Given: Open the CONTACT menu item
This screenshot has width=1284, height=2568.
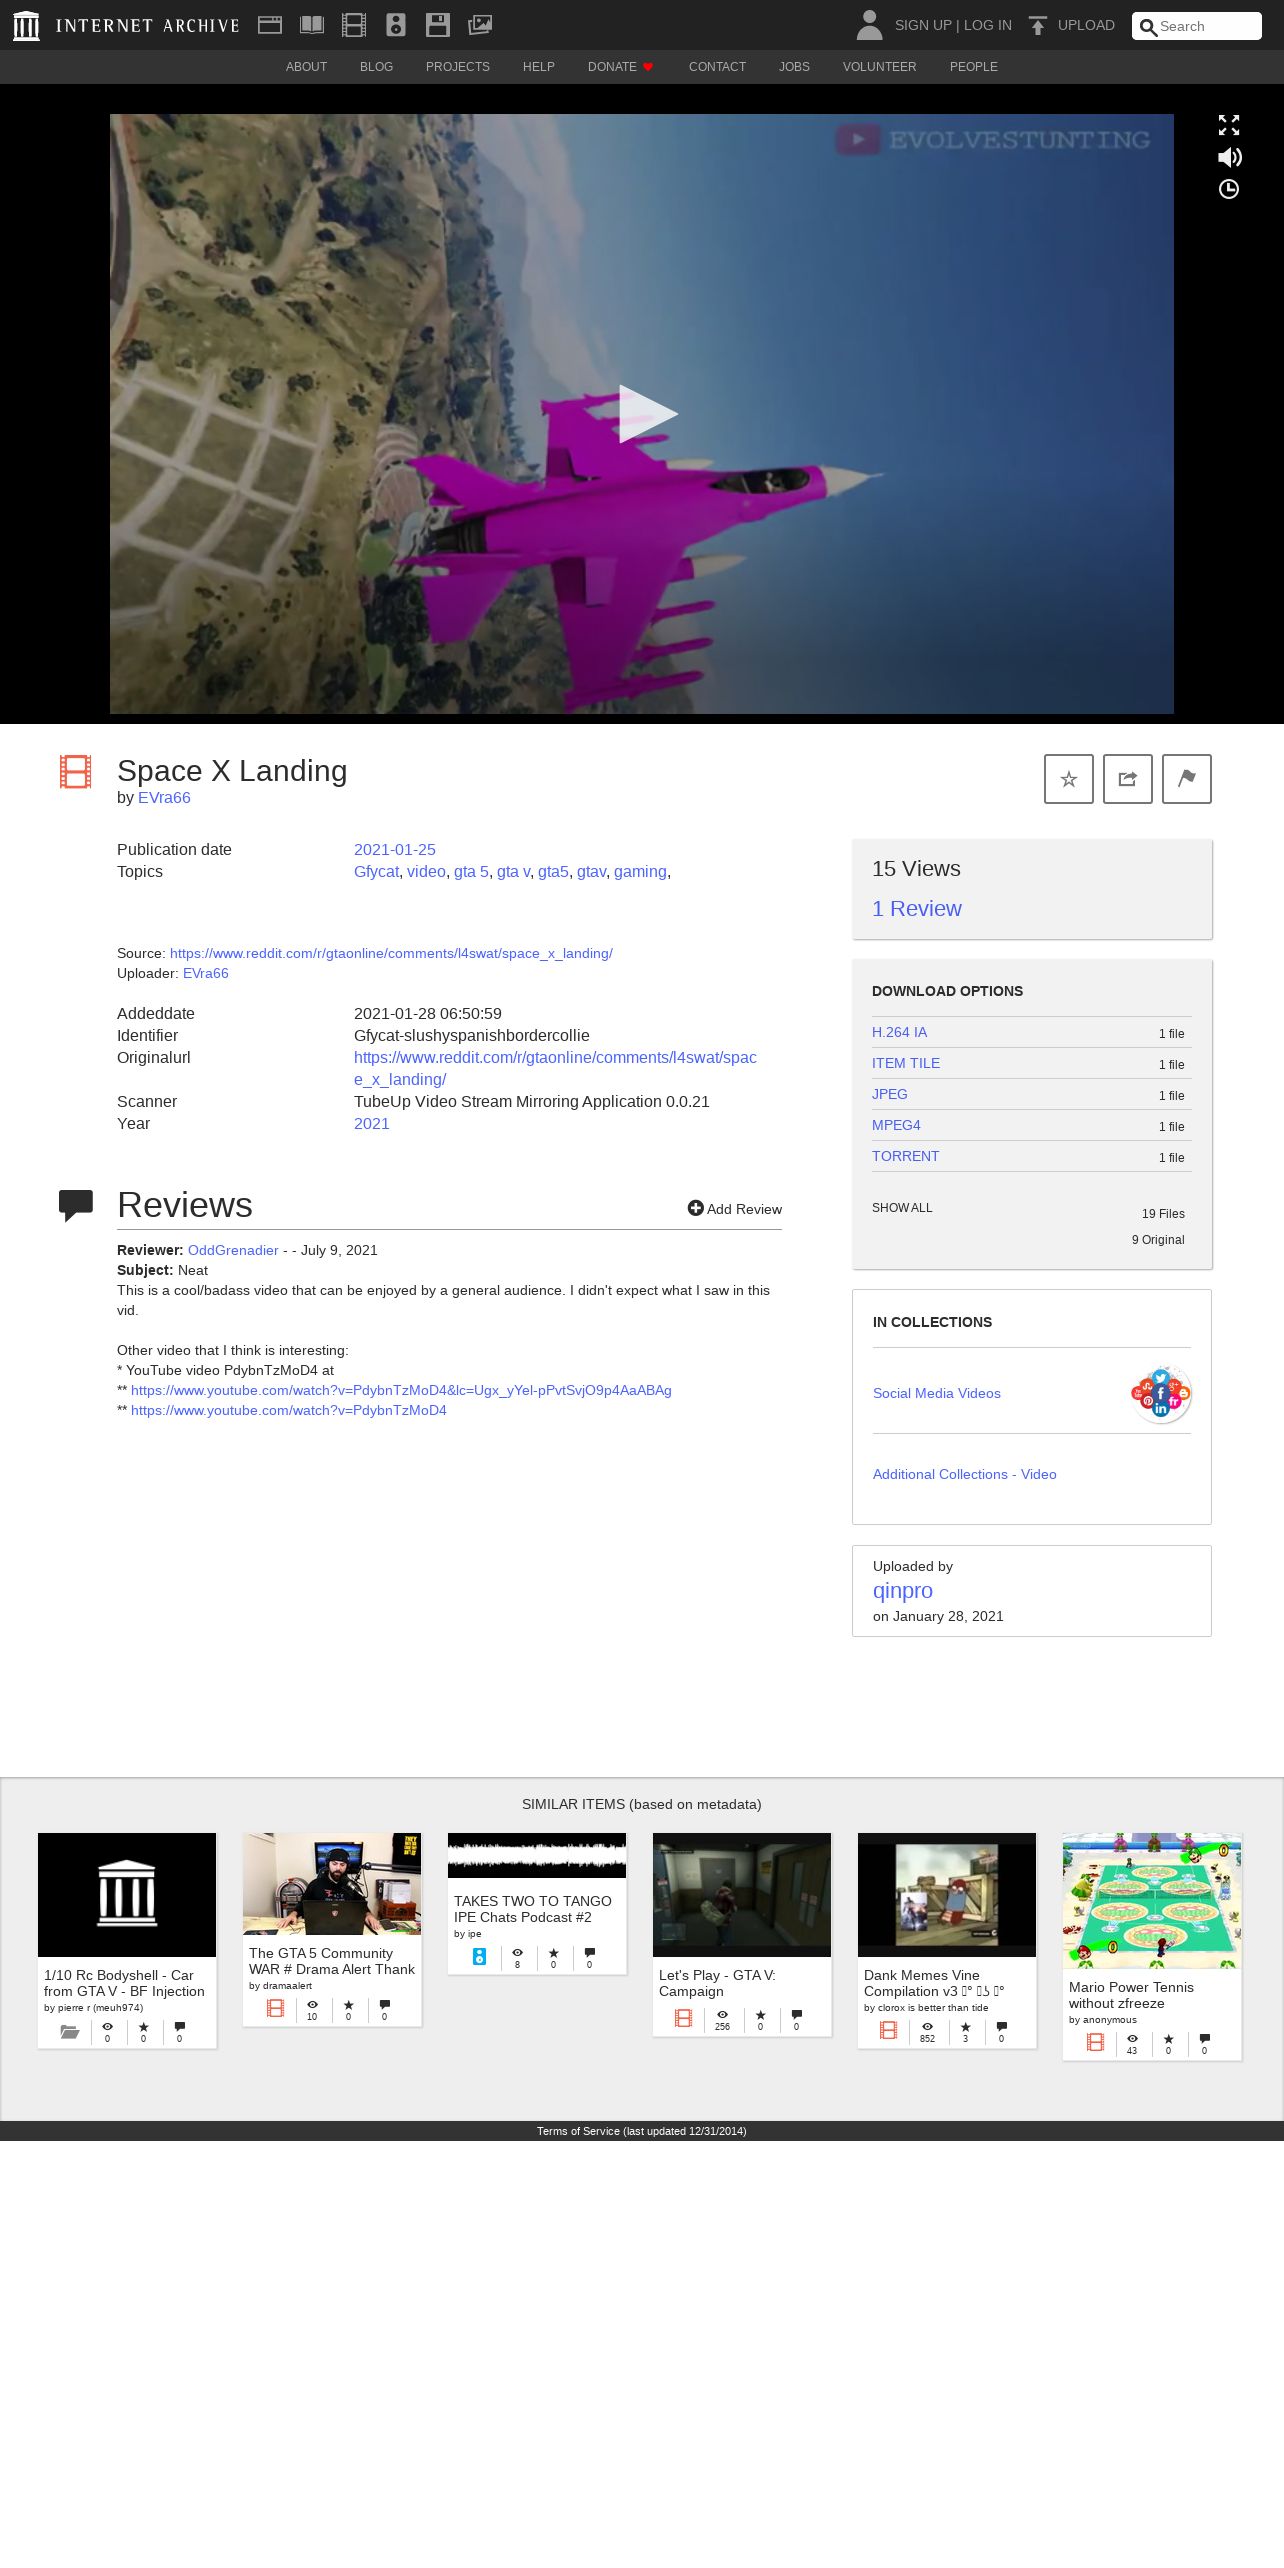Looking at the screenshot, I should pos(717,67).
